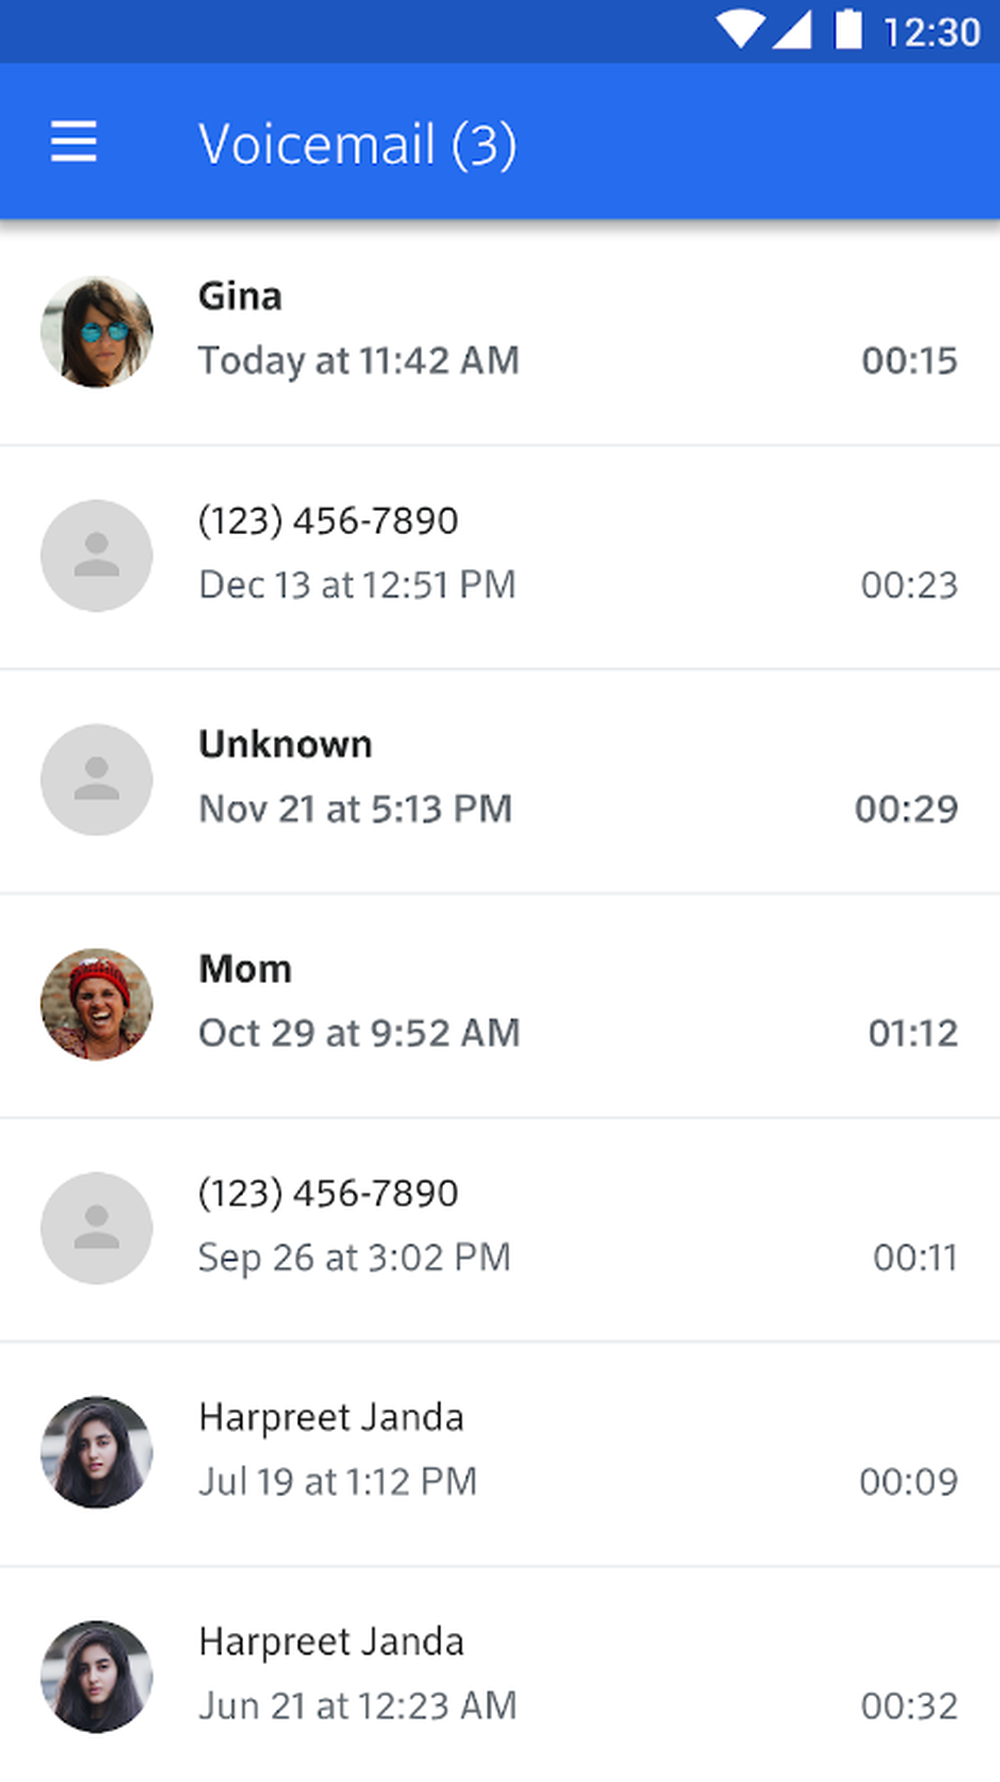Image resolution: width=1000 pixels, height=1782 pixels.
Task: Open the navigation drawer menu
Action: pyautogui.click(x=73, y=142)
